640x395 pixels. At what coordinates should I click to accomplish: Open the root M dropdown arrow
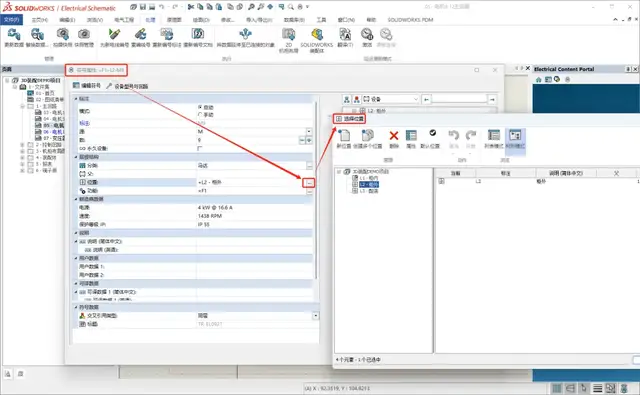click(309, 131)
